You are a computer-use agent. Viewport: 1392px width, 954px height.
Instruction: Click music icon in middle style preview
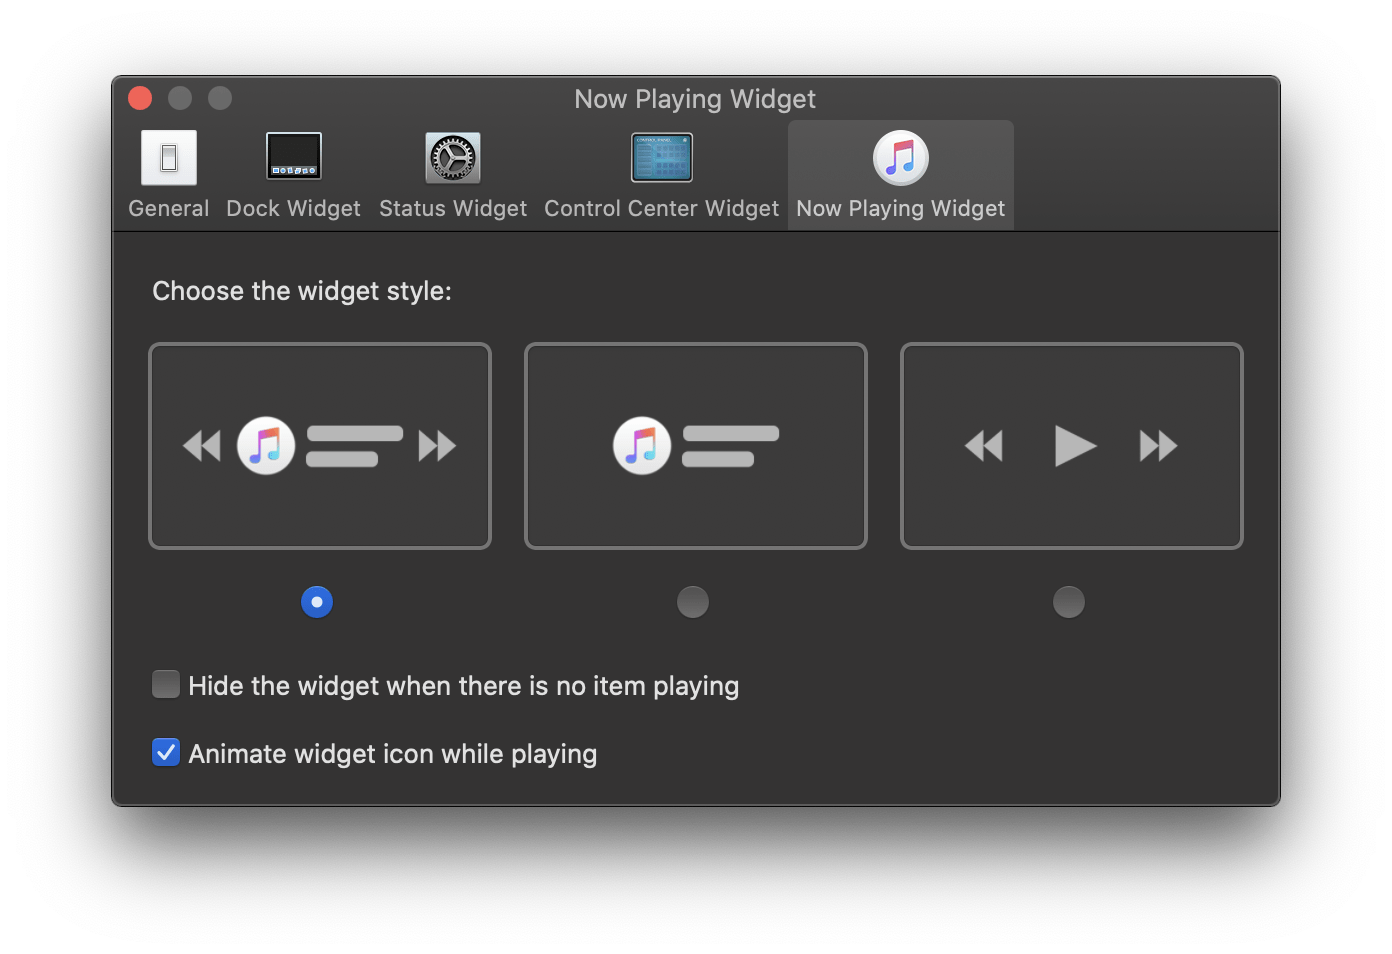click(x=642, y=446)
